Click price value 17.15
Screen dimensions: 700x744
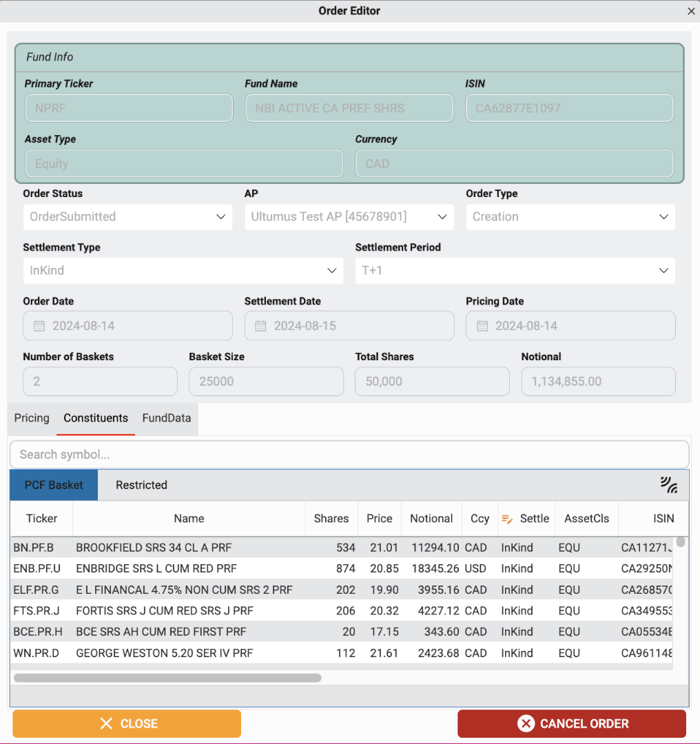(x=384, y=632)
